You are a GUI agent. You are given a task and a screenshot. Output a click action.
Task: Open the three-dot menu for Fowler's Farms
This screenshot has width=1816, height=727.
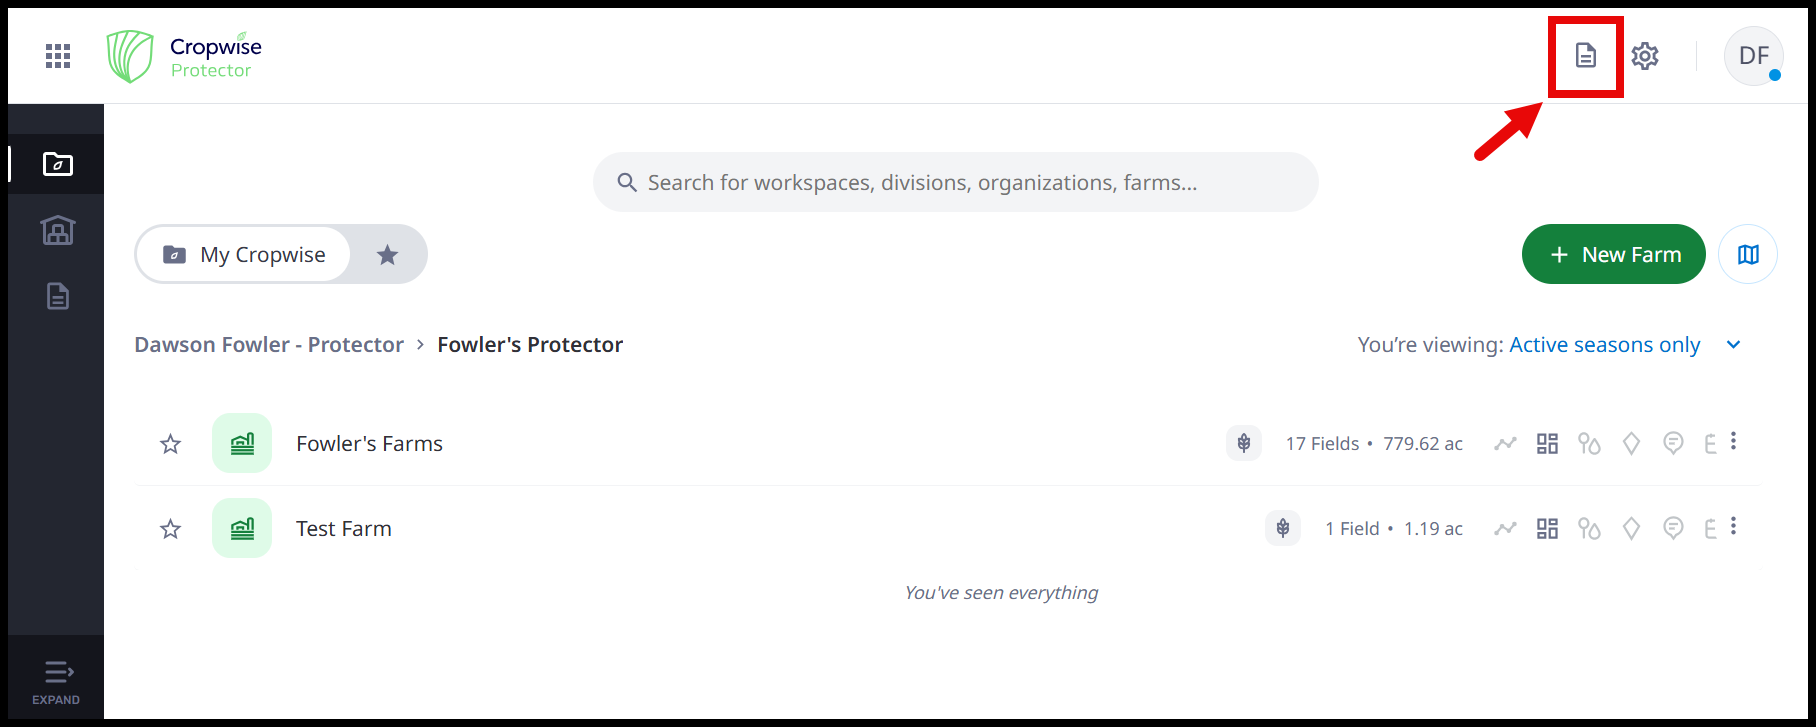point(1734,441)
